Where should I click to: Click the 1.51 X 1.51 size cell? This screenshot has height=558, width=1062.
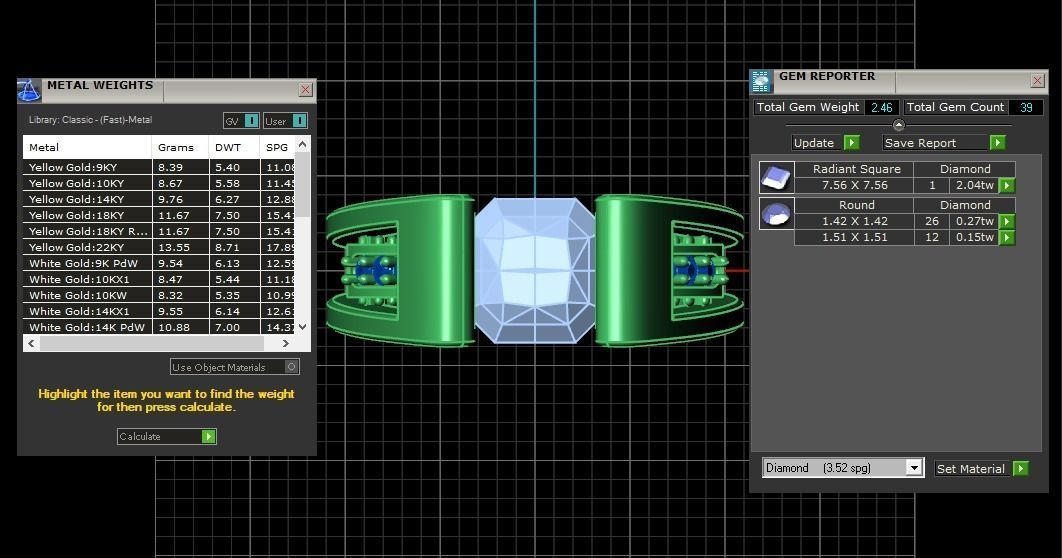point(854,238)
